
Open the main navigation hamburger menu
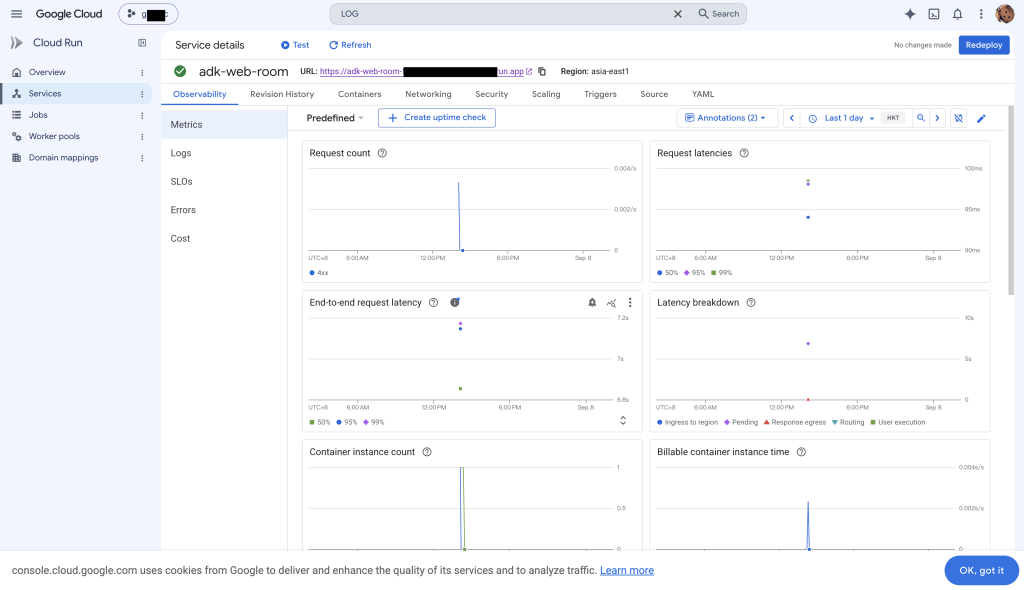click(x=16, y=14)
